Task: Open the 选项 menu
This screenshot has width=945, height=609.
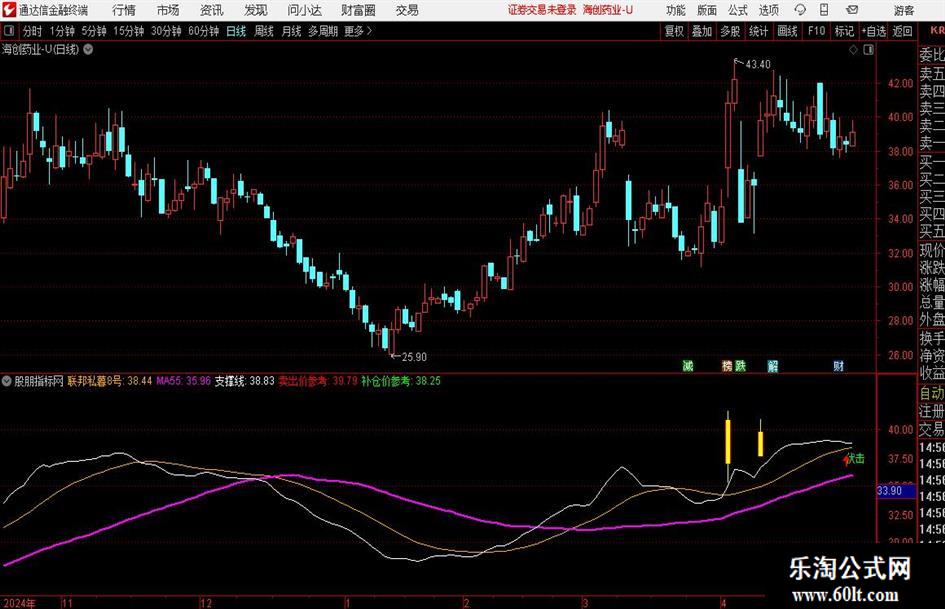Action: (x=768, y=10)
